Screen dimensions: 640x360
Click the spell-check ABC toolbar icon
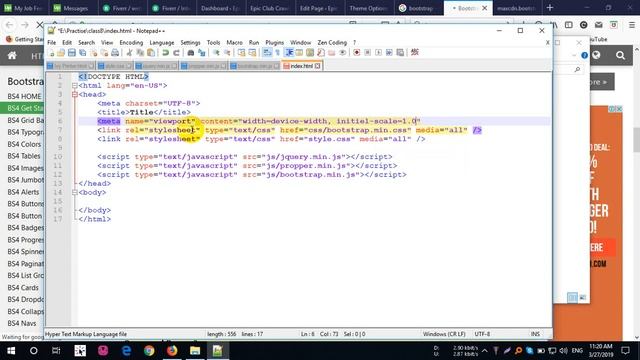[x=415, y=52]
